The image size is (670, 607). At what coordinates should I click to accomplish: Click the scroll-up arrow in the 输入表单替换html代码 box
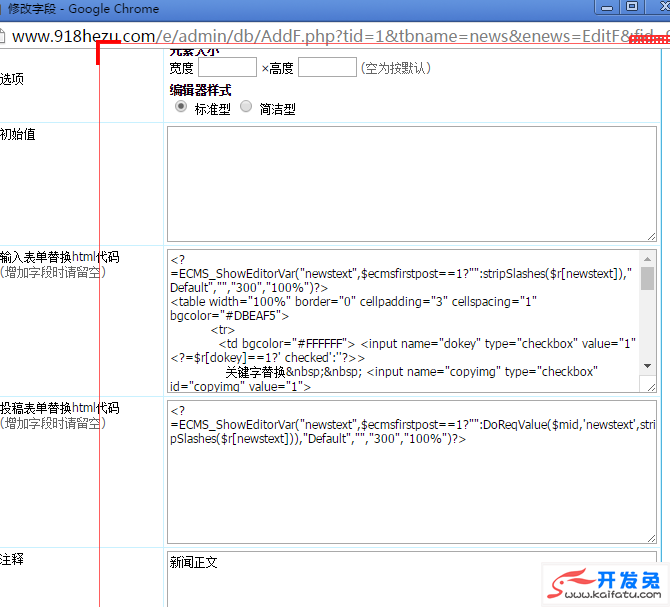648,258
